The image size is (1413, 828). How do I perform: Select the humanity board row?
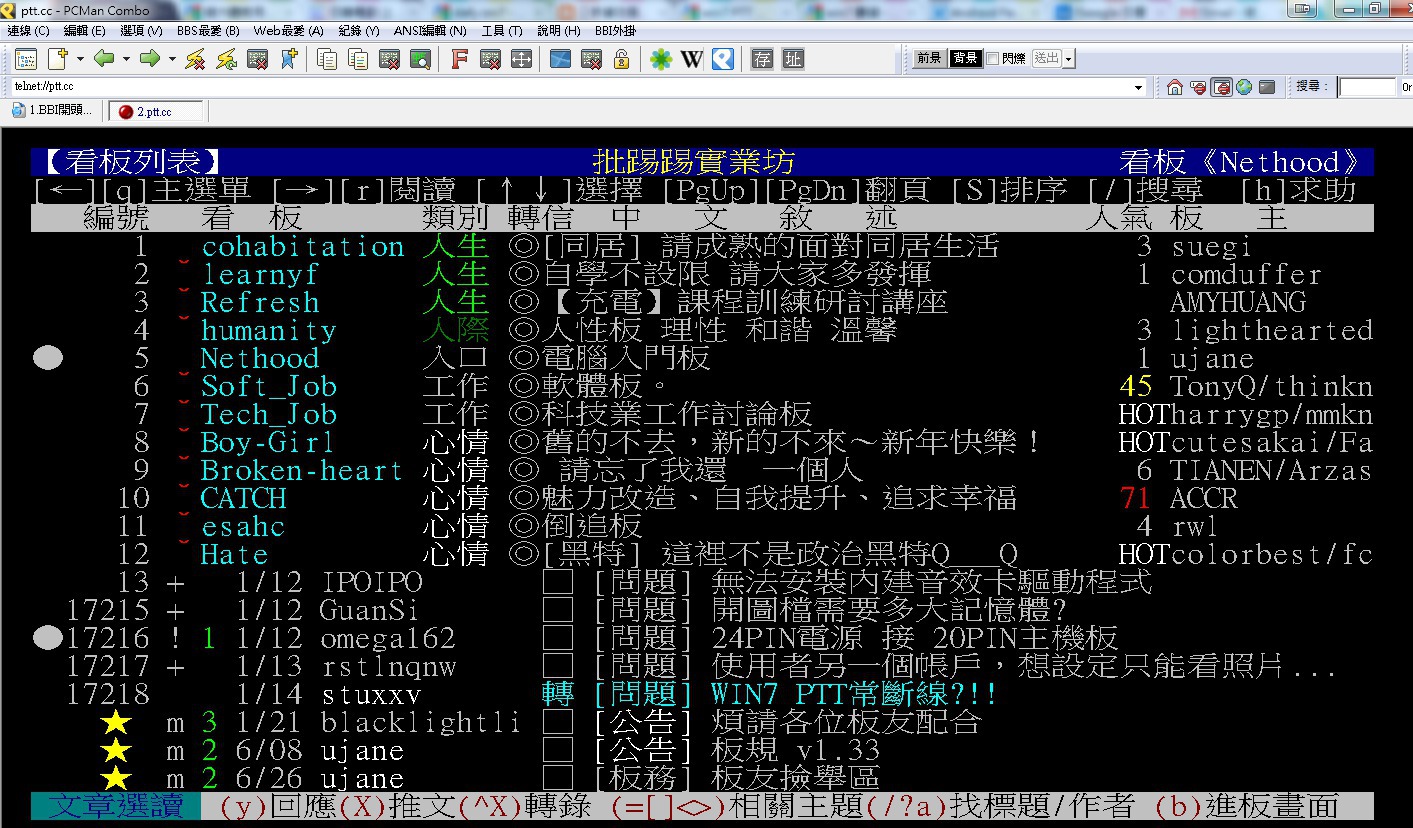(x=702, y=330)
